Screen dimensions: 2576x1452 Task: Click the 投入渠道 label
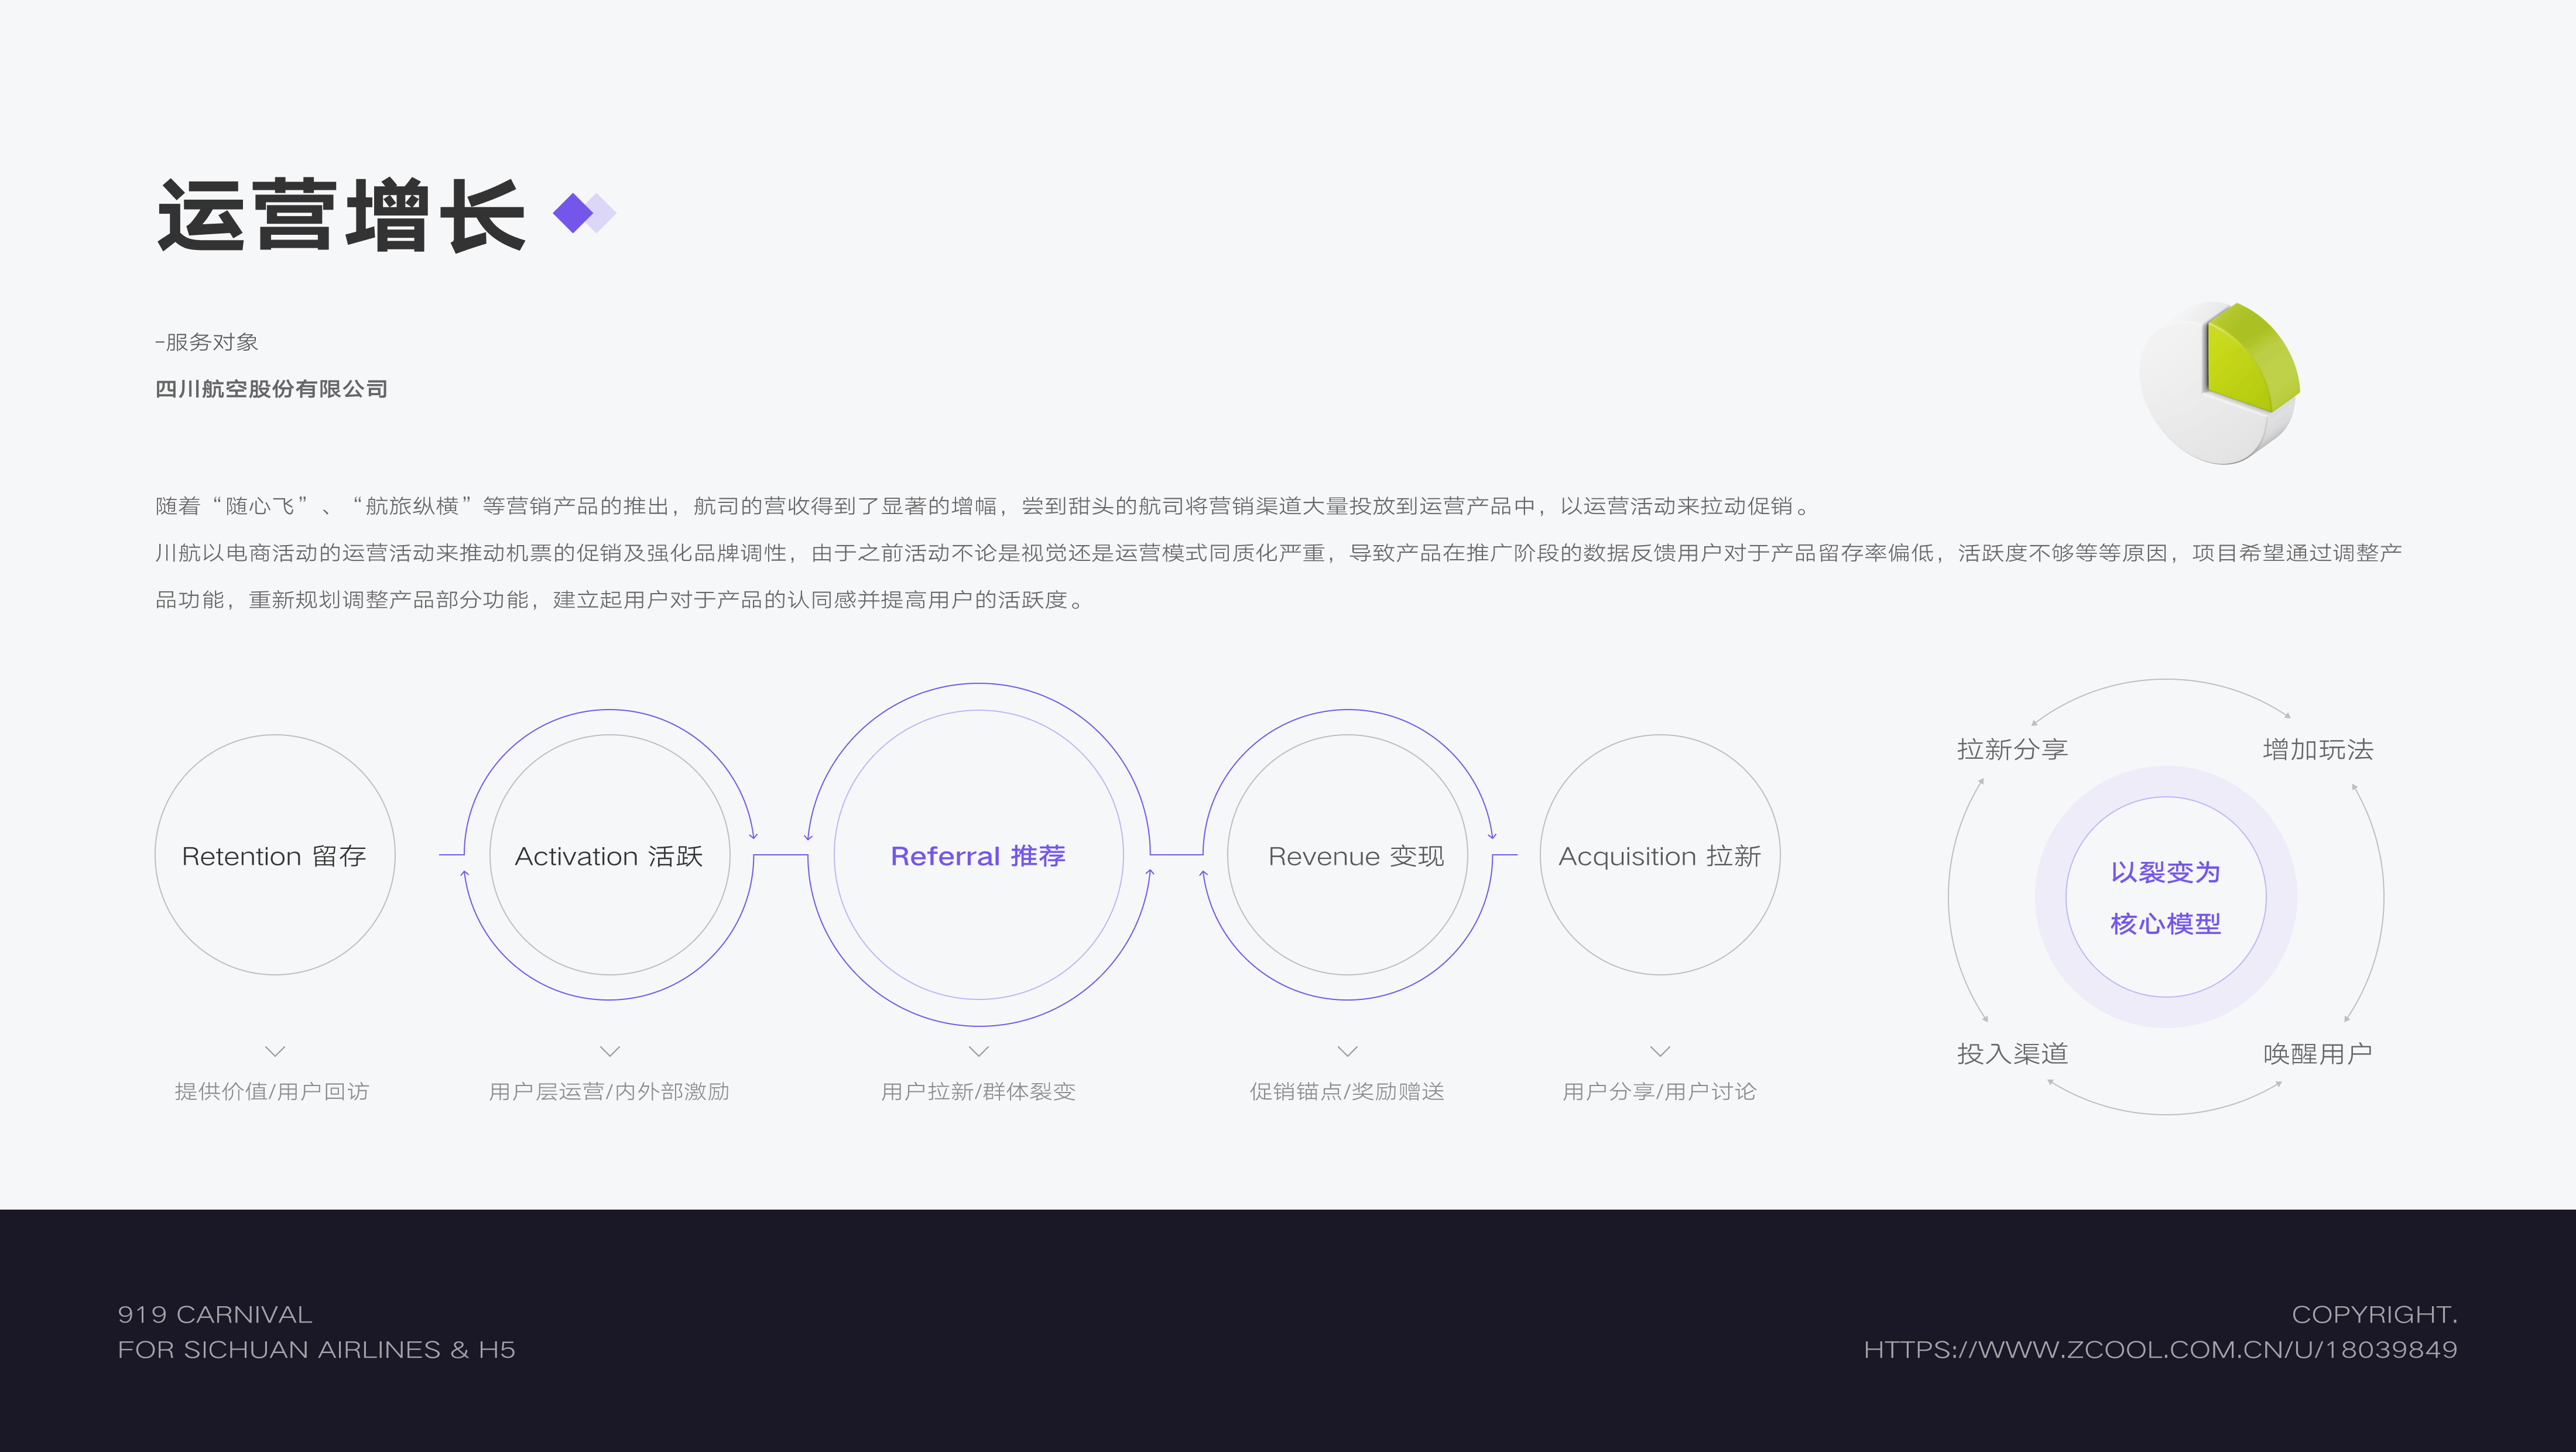tap(2012, 1053)
